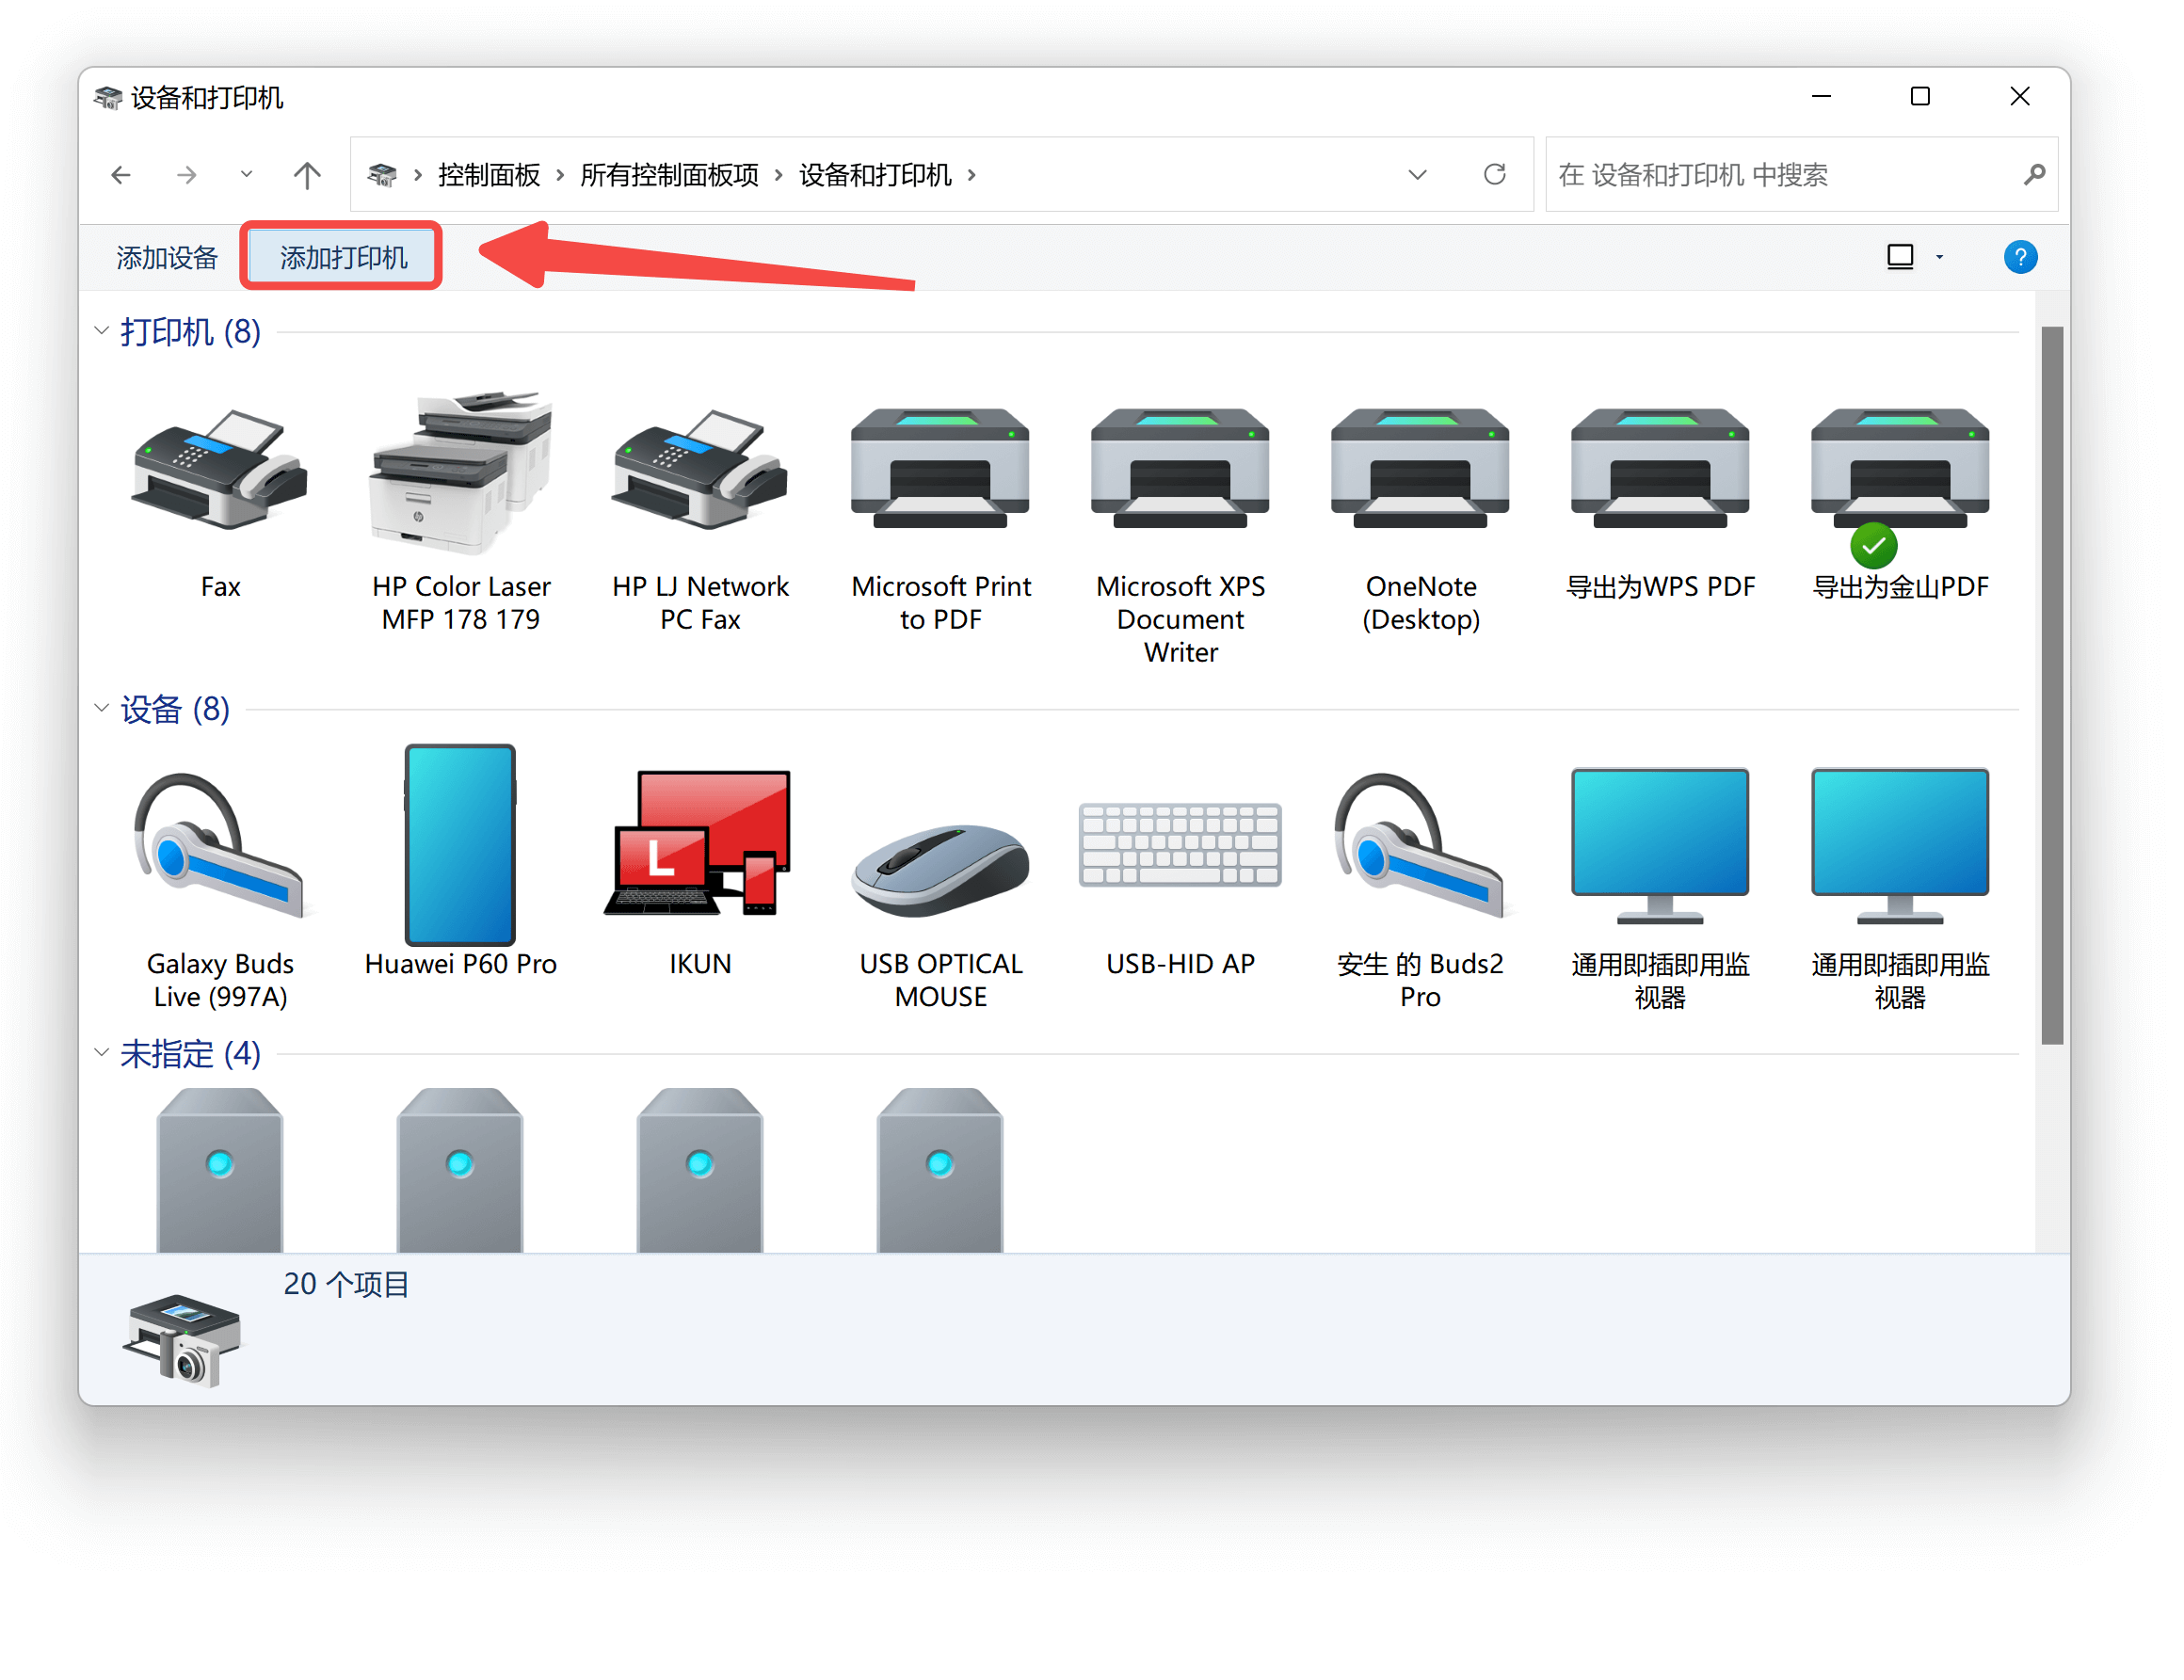Expand the address bar history dropdown
This screenshot has width=2184, height=1680.
click(1417, 175)
